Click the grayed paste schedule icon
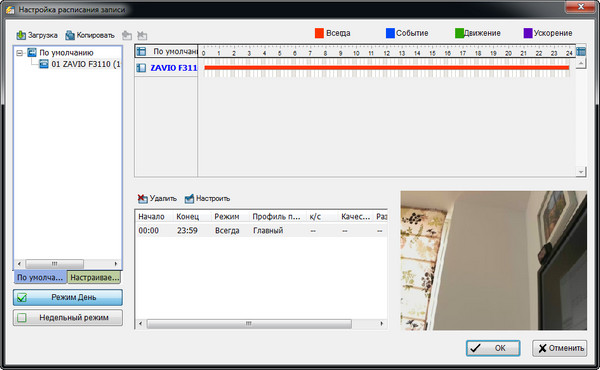 [127, 36]
